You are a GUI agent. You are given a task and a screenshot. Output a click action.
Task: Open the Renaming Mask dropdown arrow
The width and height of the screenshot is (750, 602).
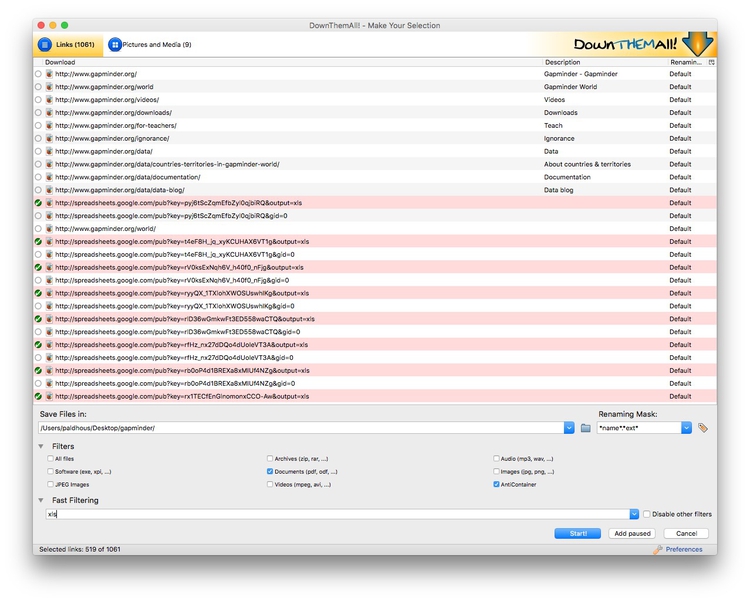[686, 428]
